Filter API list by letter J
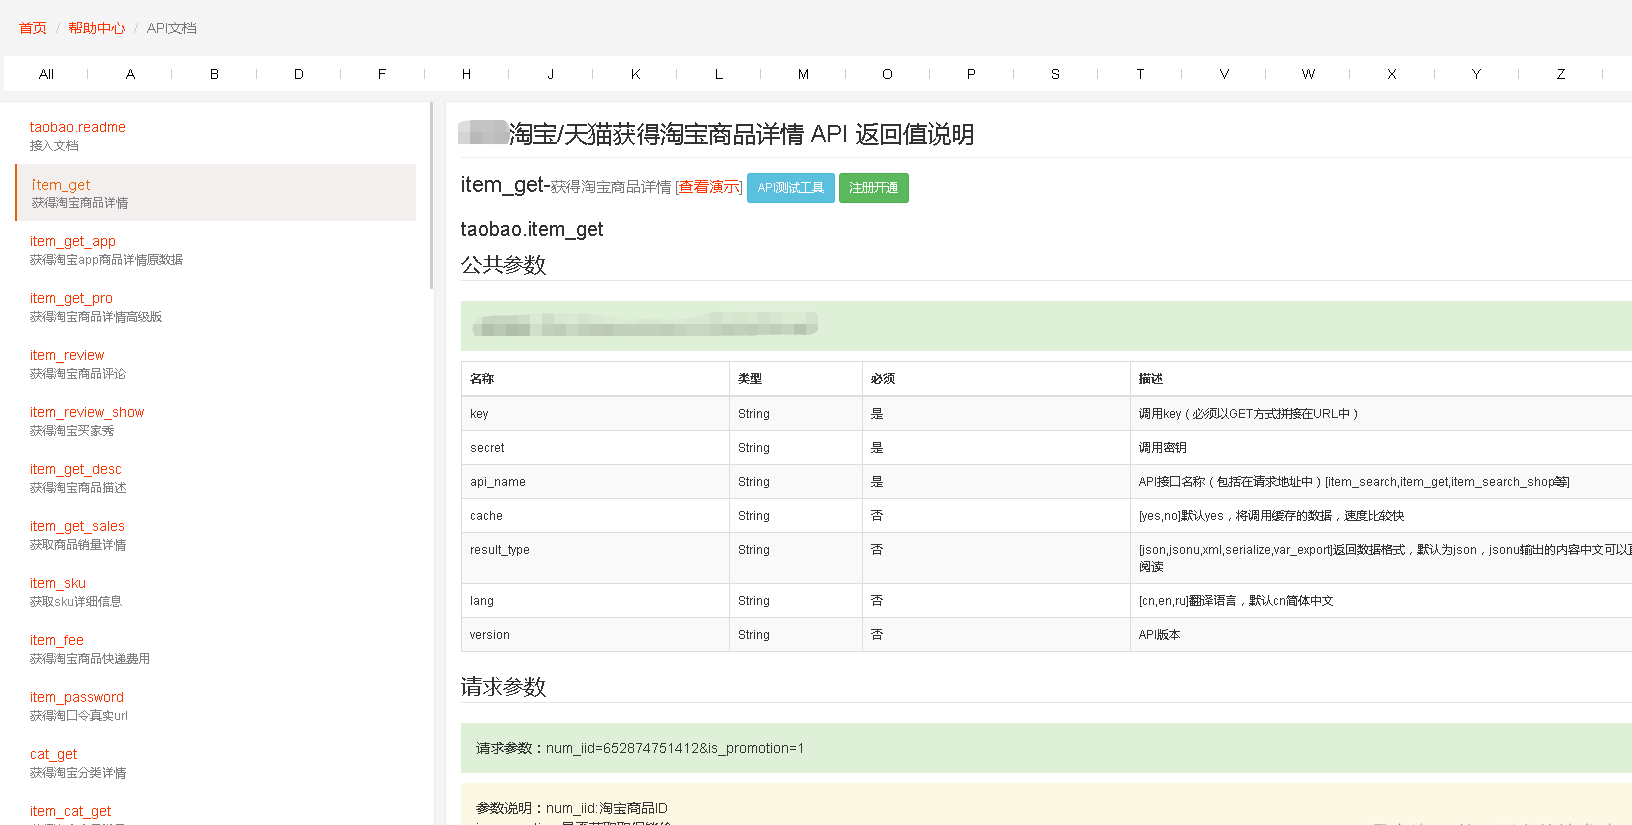The image size is (1632, 825). (550, 74)
